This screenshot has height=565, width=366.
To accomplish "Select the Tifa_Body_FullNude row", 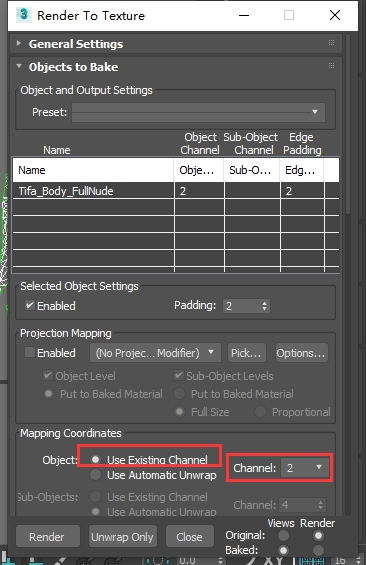I will click(x=176, y=191).
